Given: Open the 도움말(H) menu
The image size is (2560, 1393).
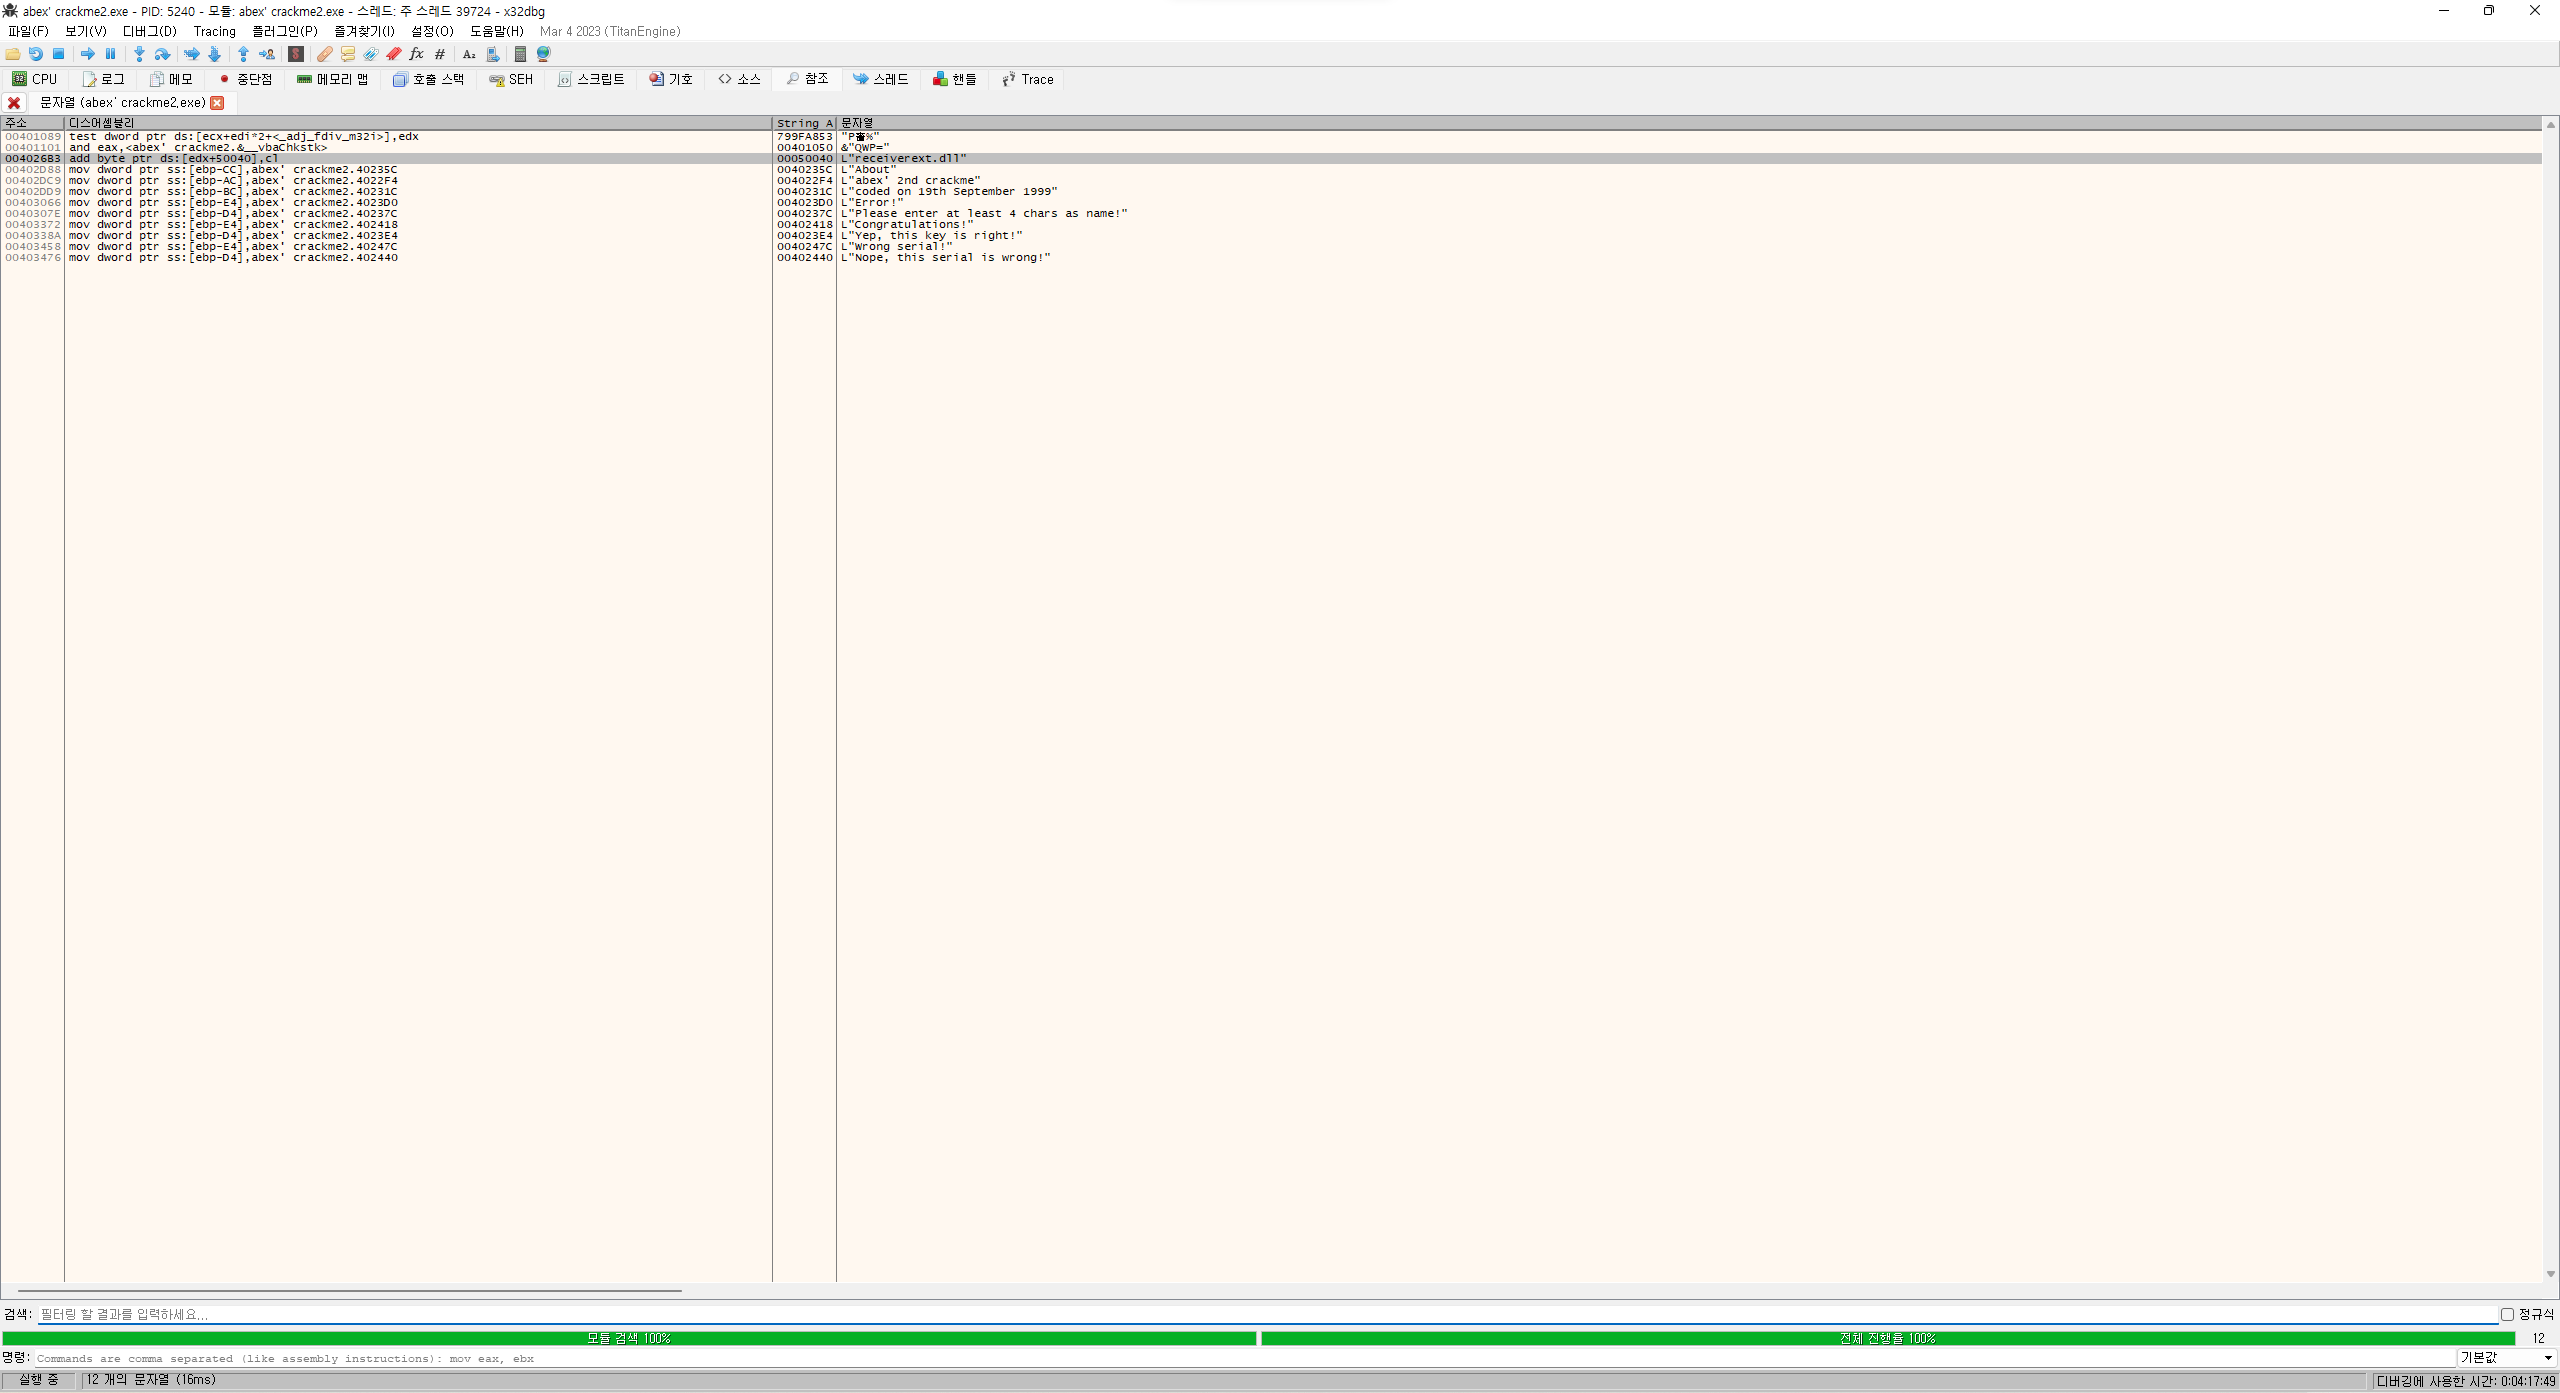Looking at the screenshot, I should point(497,31).
